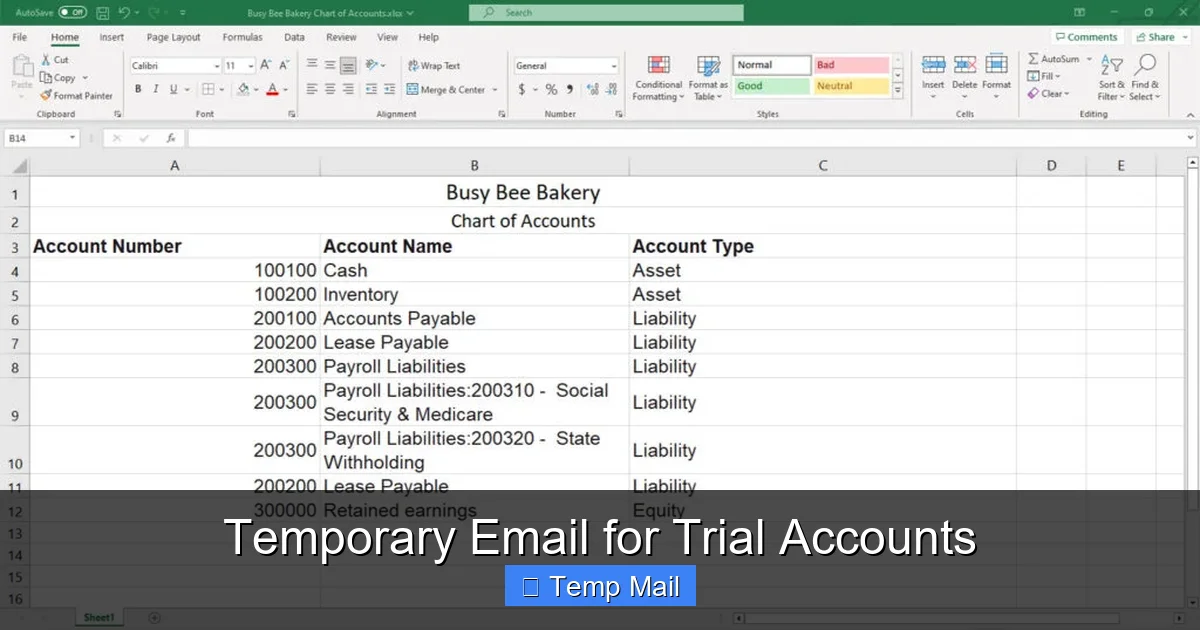
Task: Click the Format cells icon
Action: coord(997,65)
